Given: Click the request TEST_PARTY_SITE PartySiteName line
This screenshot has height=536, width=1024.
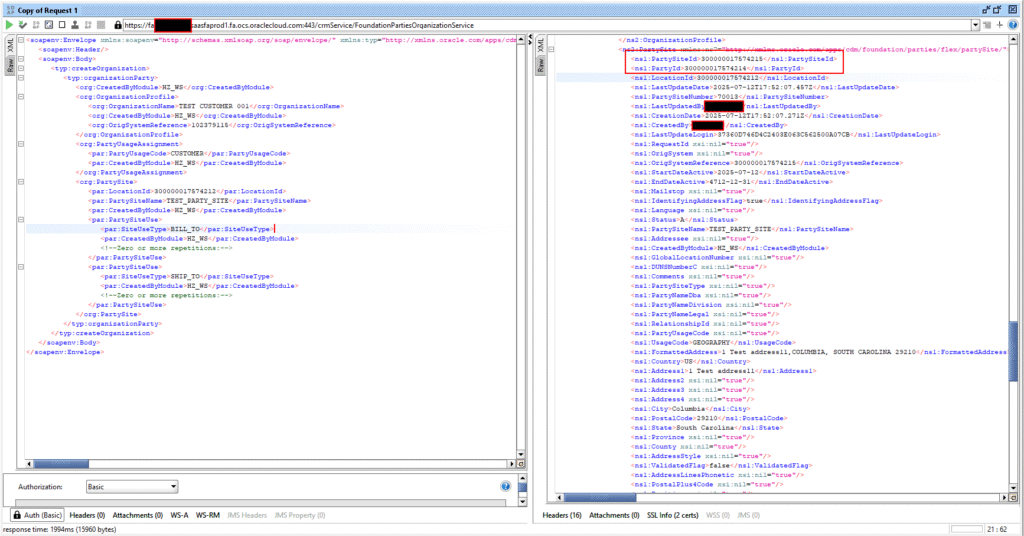Looking at the screenshot, I should tap(200, 200).
